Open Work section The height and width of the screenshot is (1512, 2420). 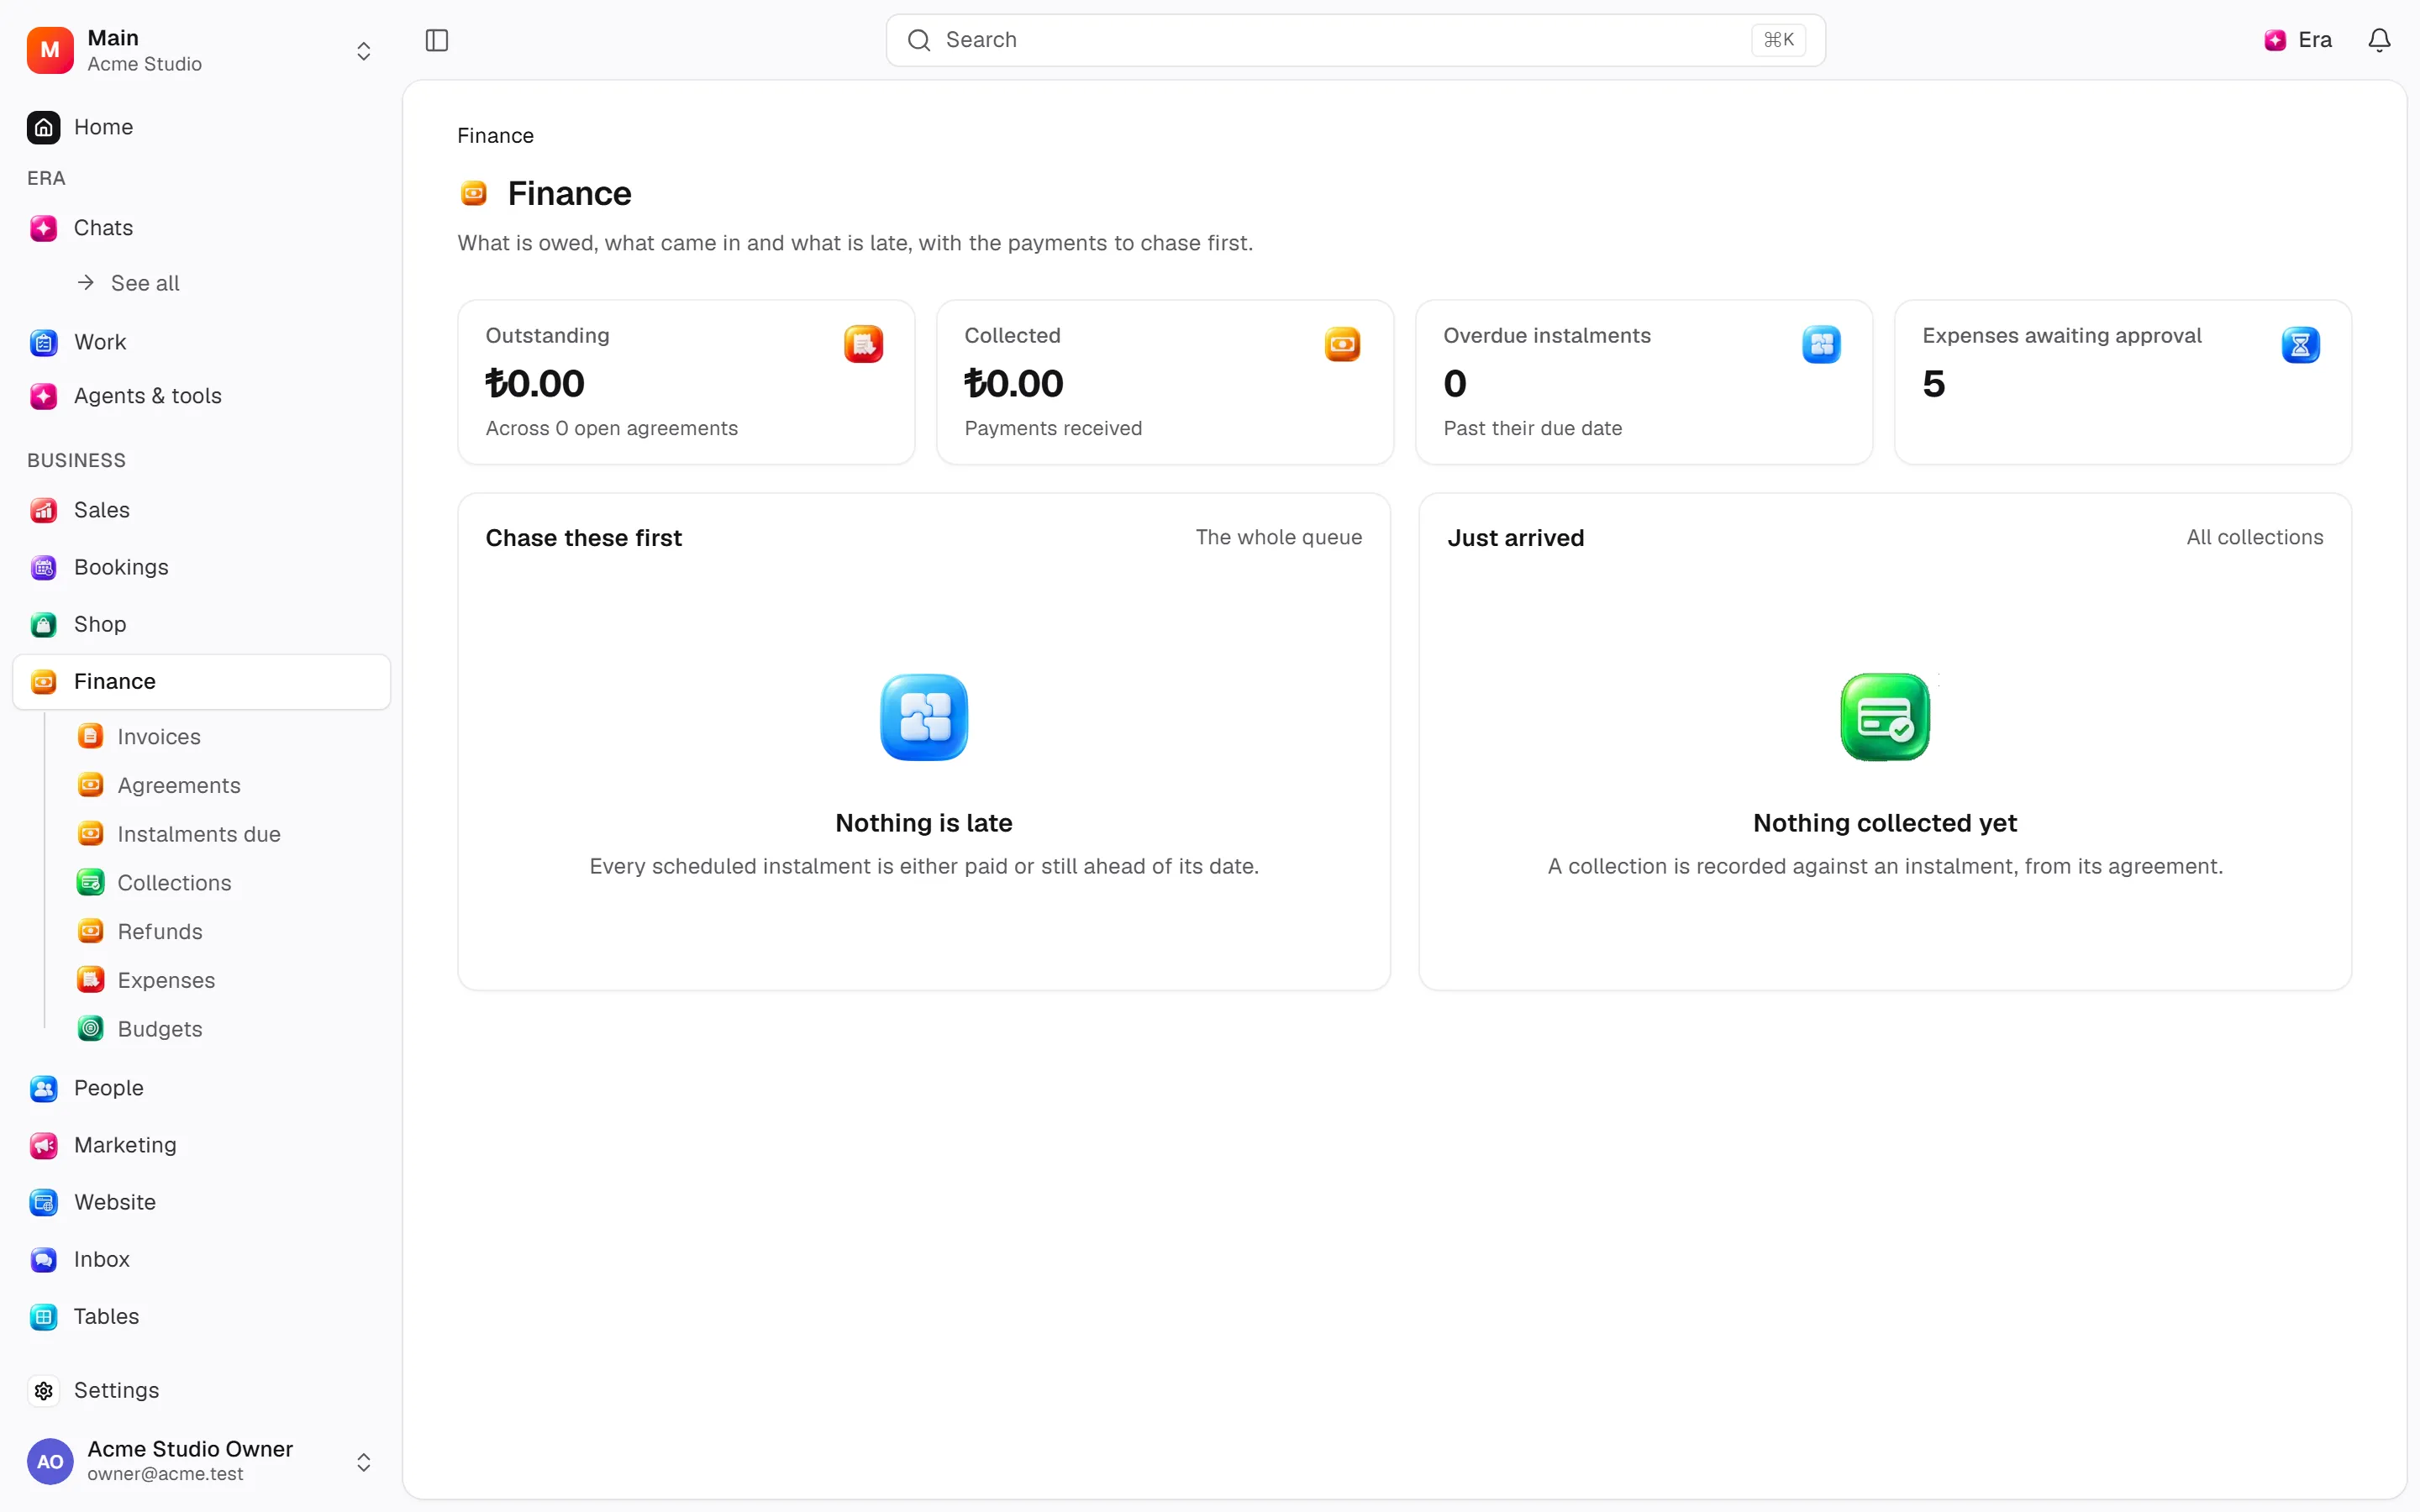(x=201, y=342)
